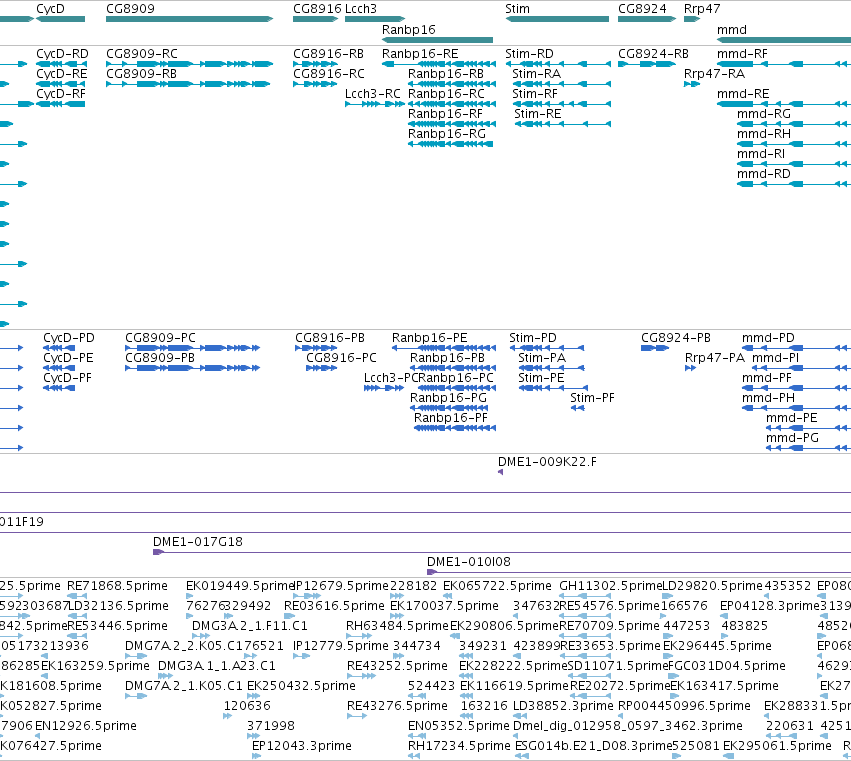Select EST EK250432.5prime
This screenshot has width=851, height=761.
tap(252, 696)
